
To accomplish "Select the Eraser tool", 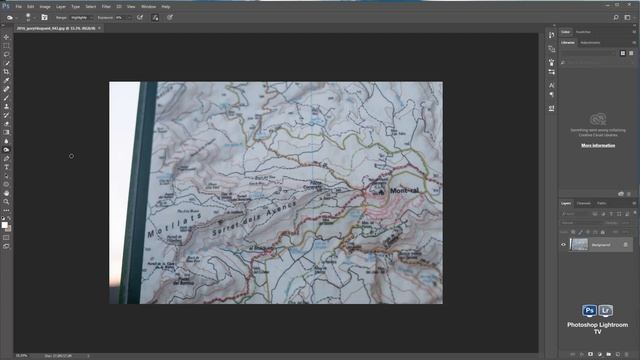I will click(x=6, y=124).
